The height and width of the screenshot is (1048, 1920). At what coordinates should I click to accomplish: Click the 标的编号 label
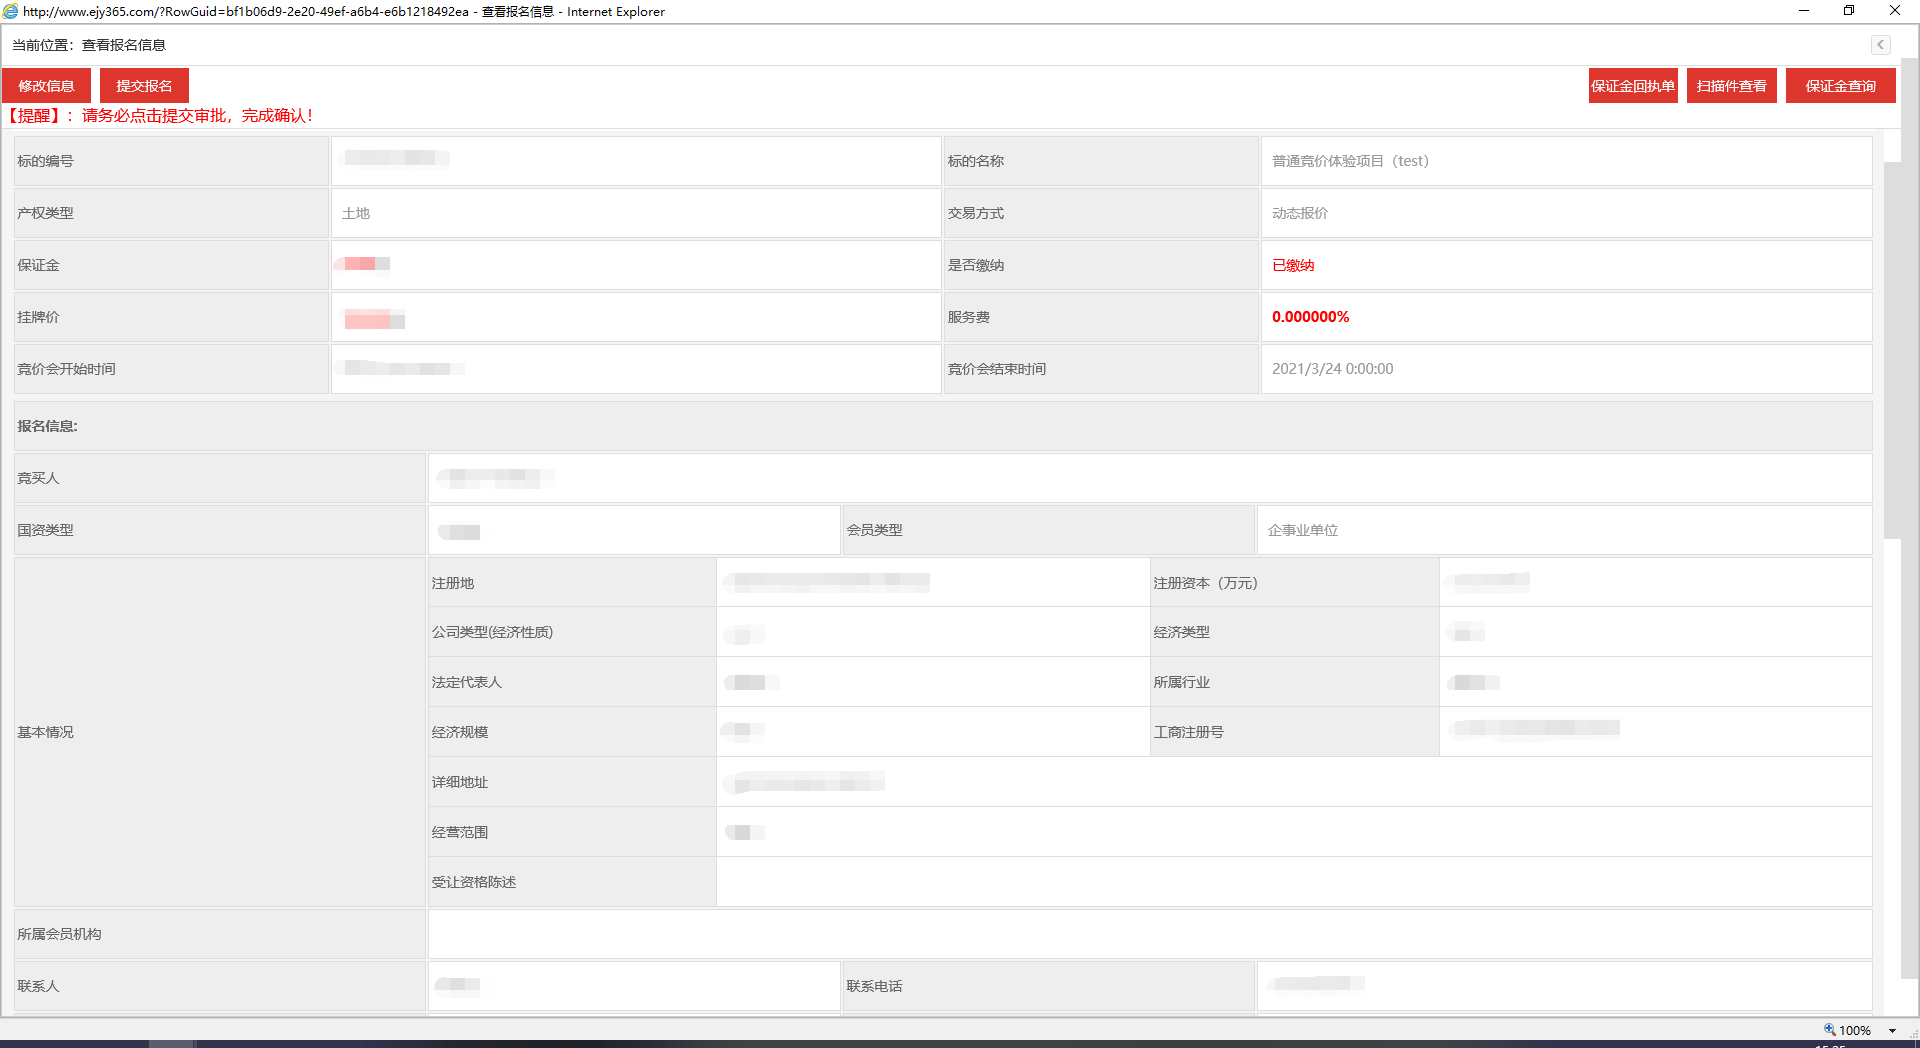click(45, 161)
